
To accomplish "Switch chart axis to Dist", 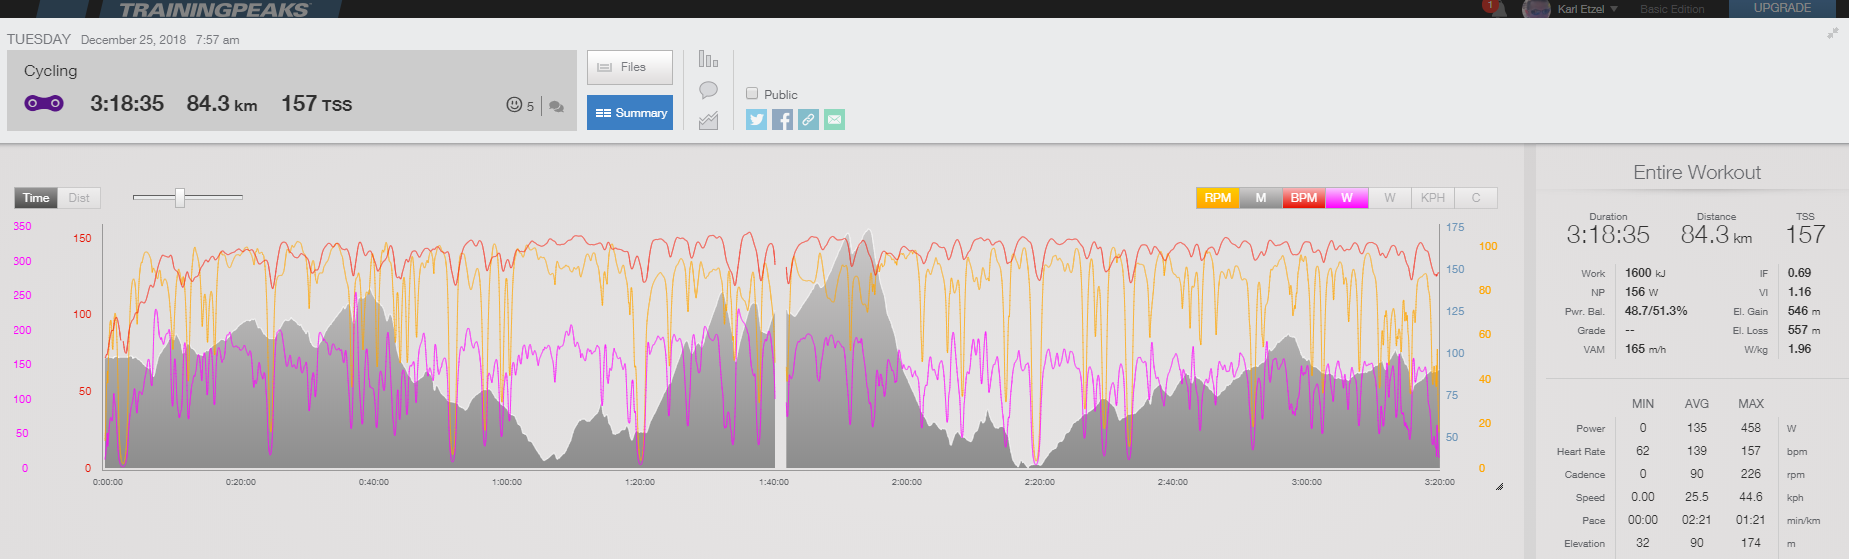I will click(79, 198).
